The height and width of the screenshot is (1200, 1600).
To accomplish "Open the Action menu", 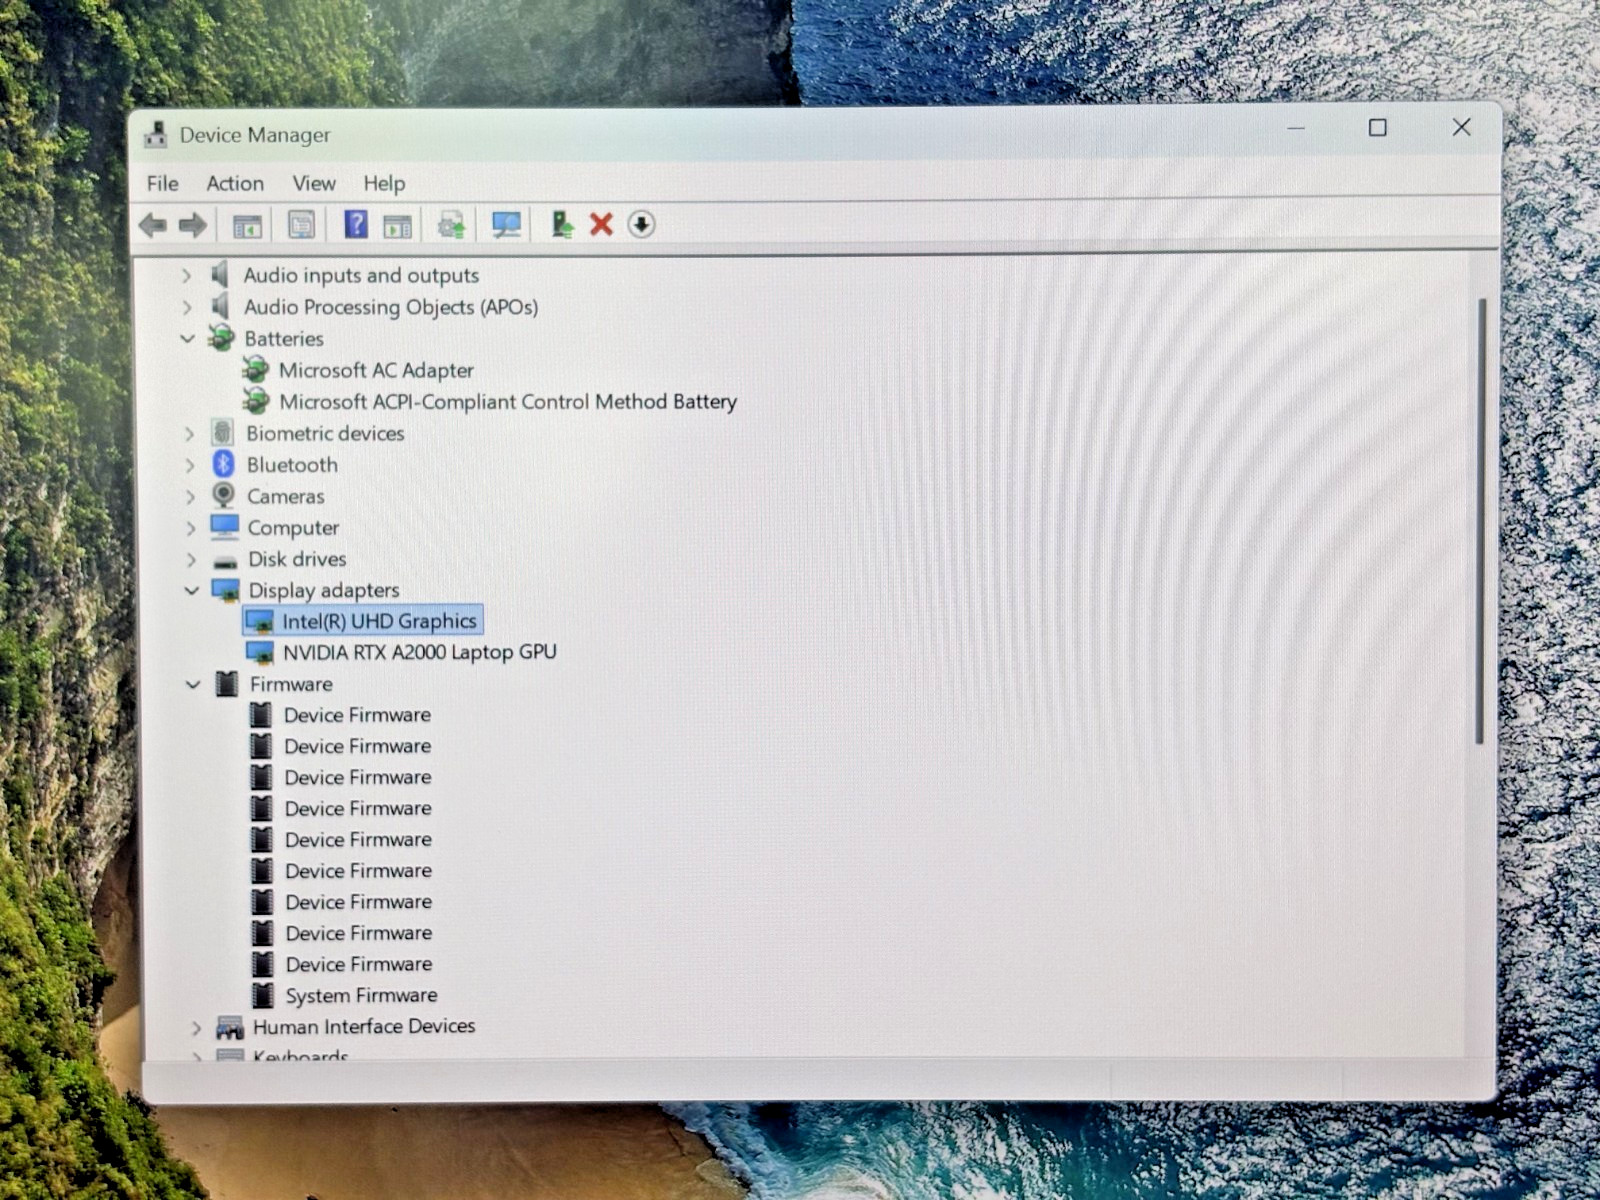I will [235, 183].
